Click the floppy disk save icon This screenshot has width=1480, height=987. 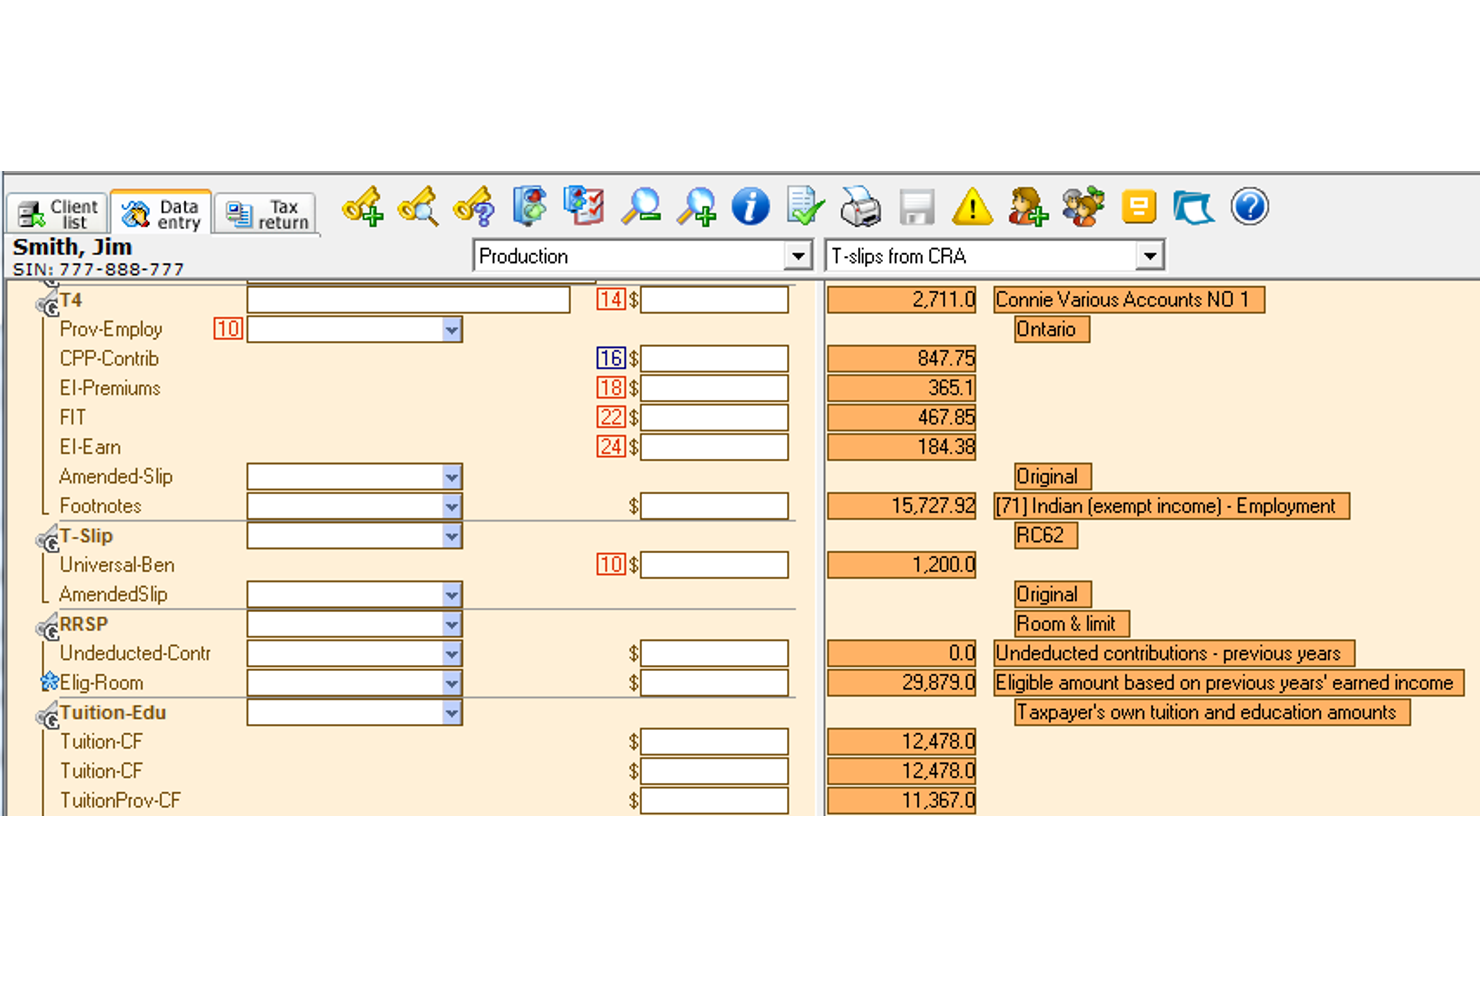916,207
